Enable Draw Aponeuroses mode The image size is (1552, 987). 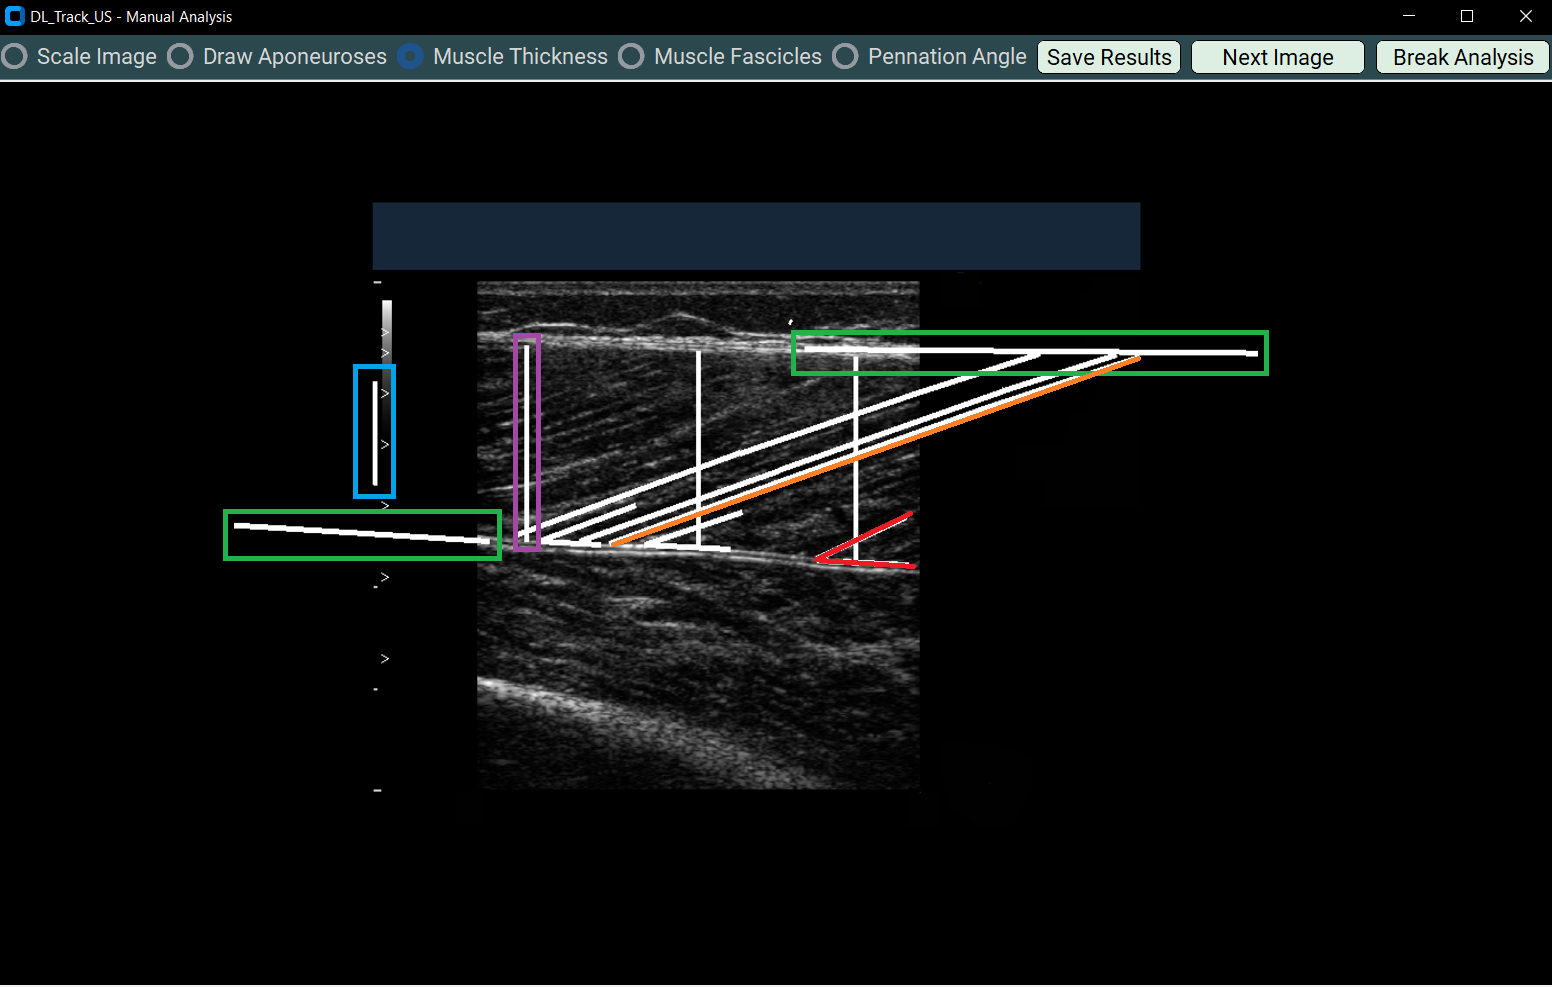[180, 56]
